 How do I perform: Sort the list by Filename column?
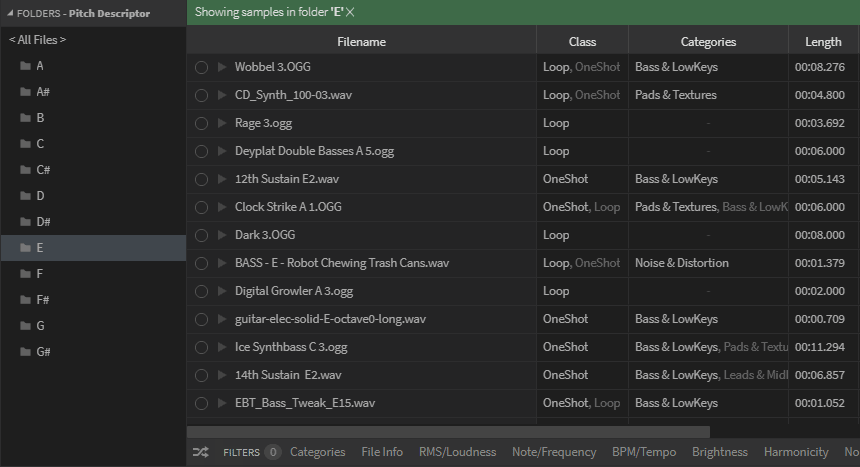click(x=361, y=42)
